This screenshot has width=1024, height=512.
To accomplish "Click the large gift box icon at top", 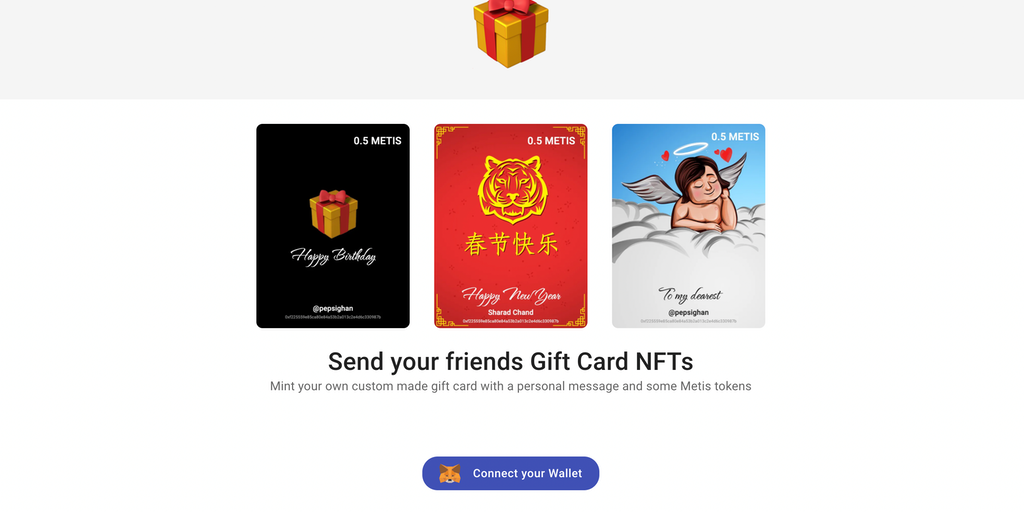I will [x=511, y=33].
